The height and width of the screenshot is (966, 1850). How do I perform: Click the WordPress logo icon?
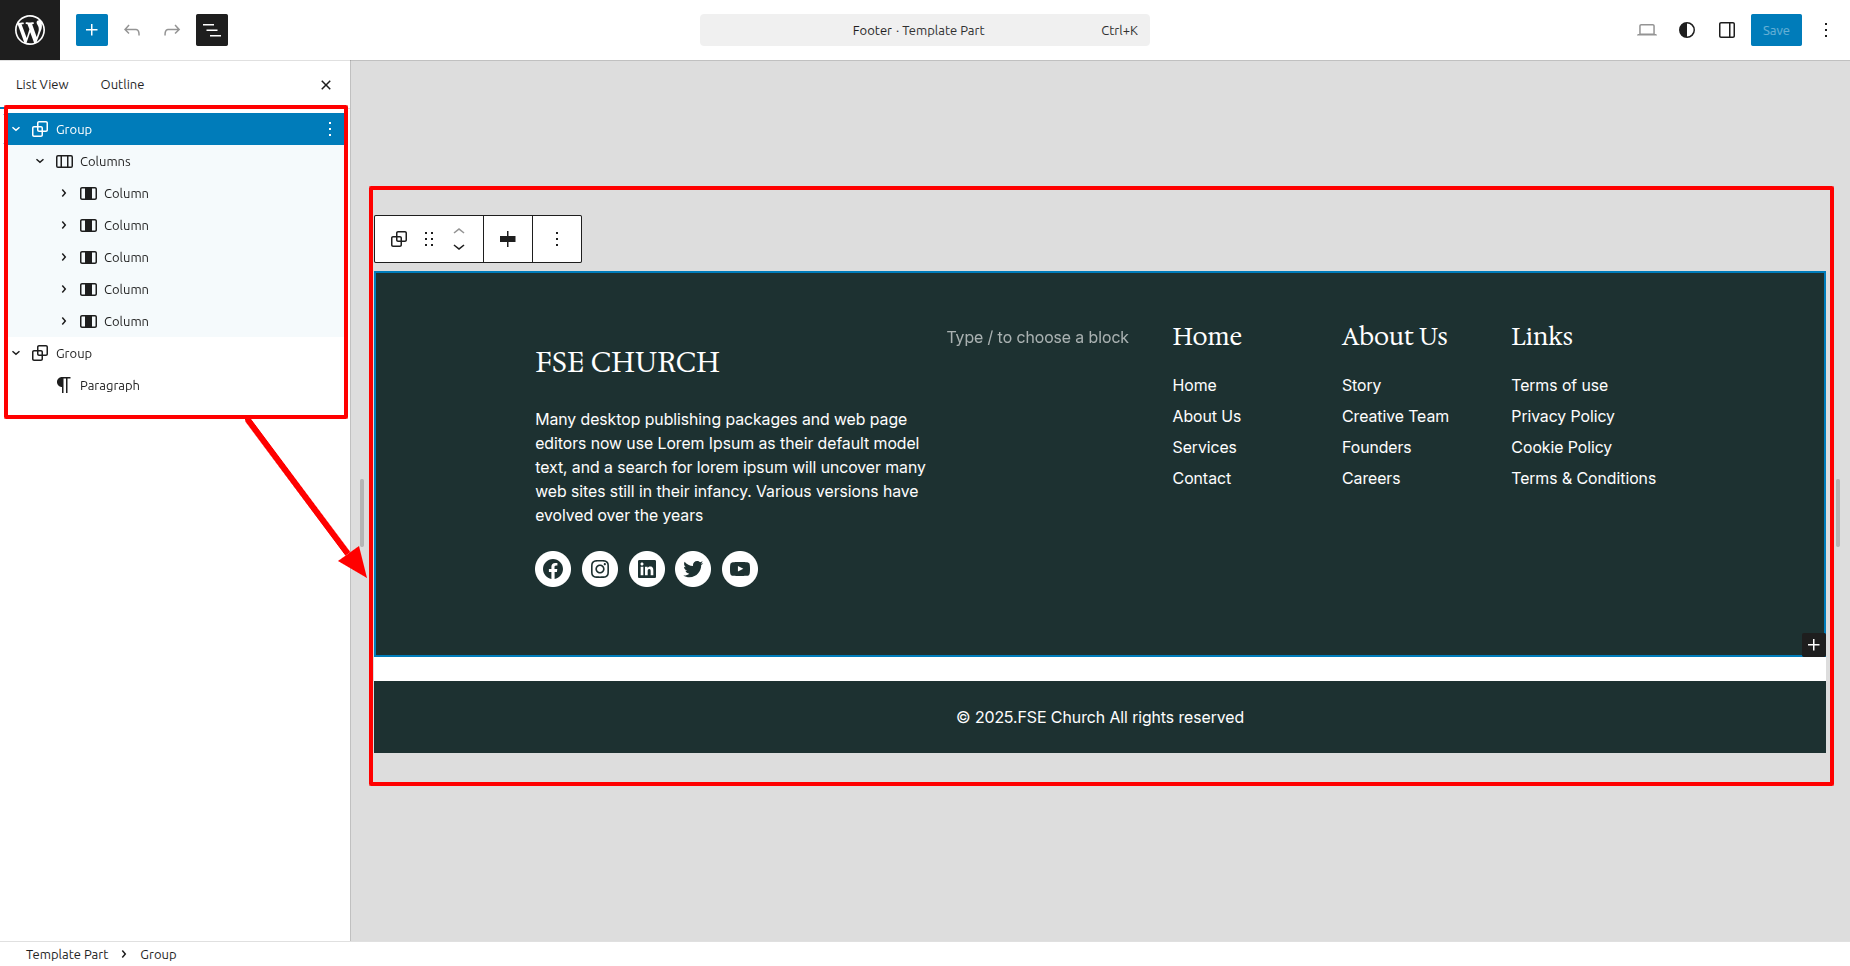(x=30, y=30)
